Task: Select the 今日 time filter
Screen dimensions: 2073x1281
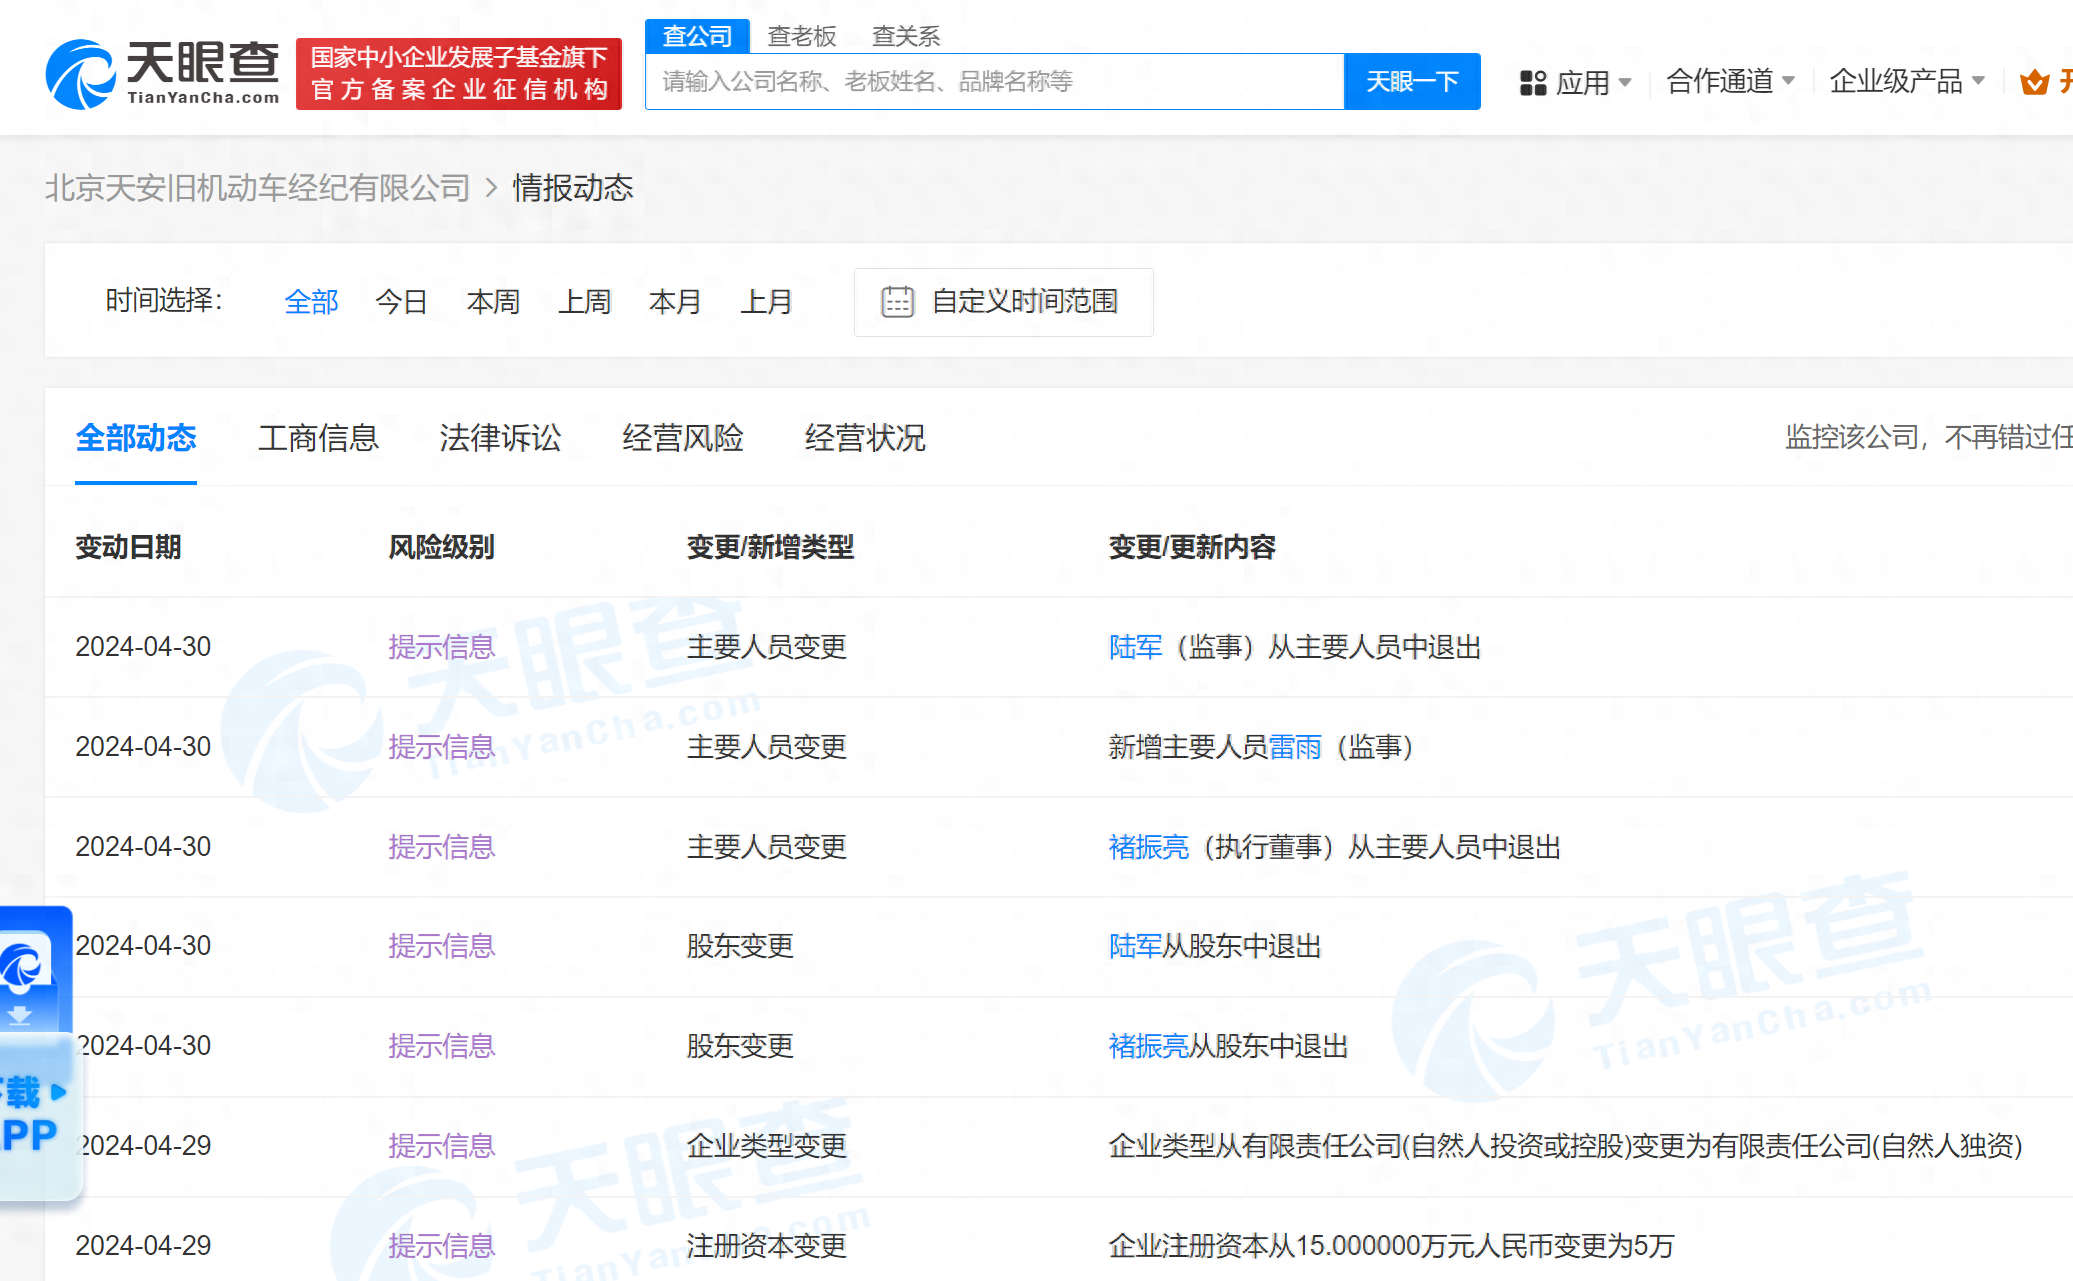Action: tap(401, 301)
